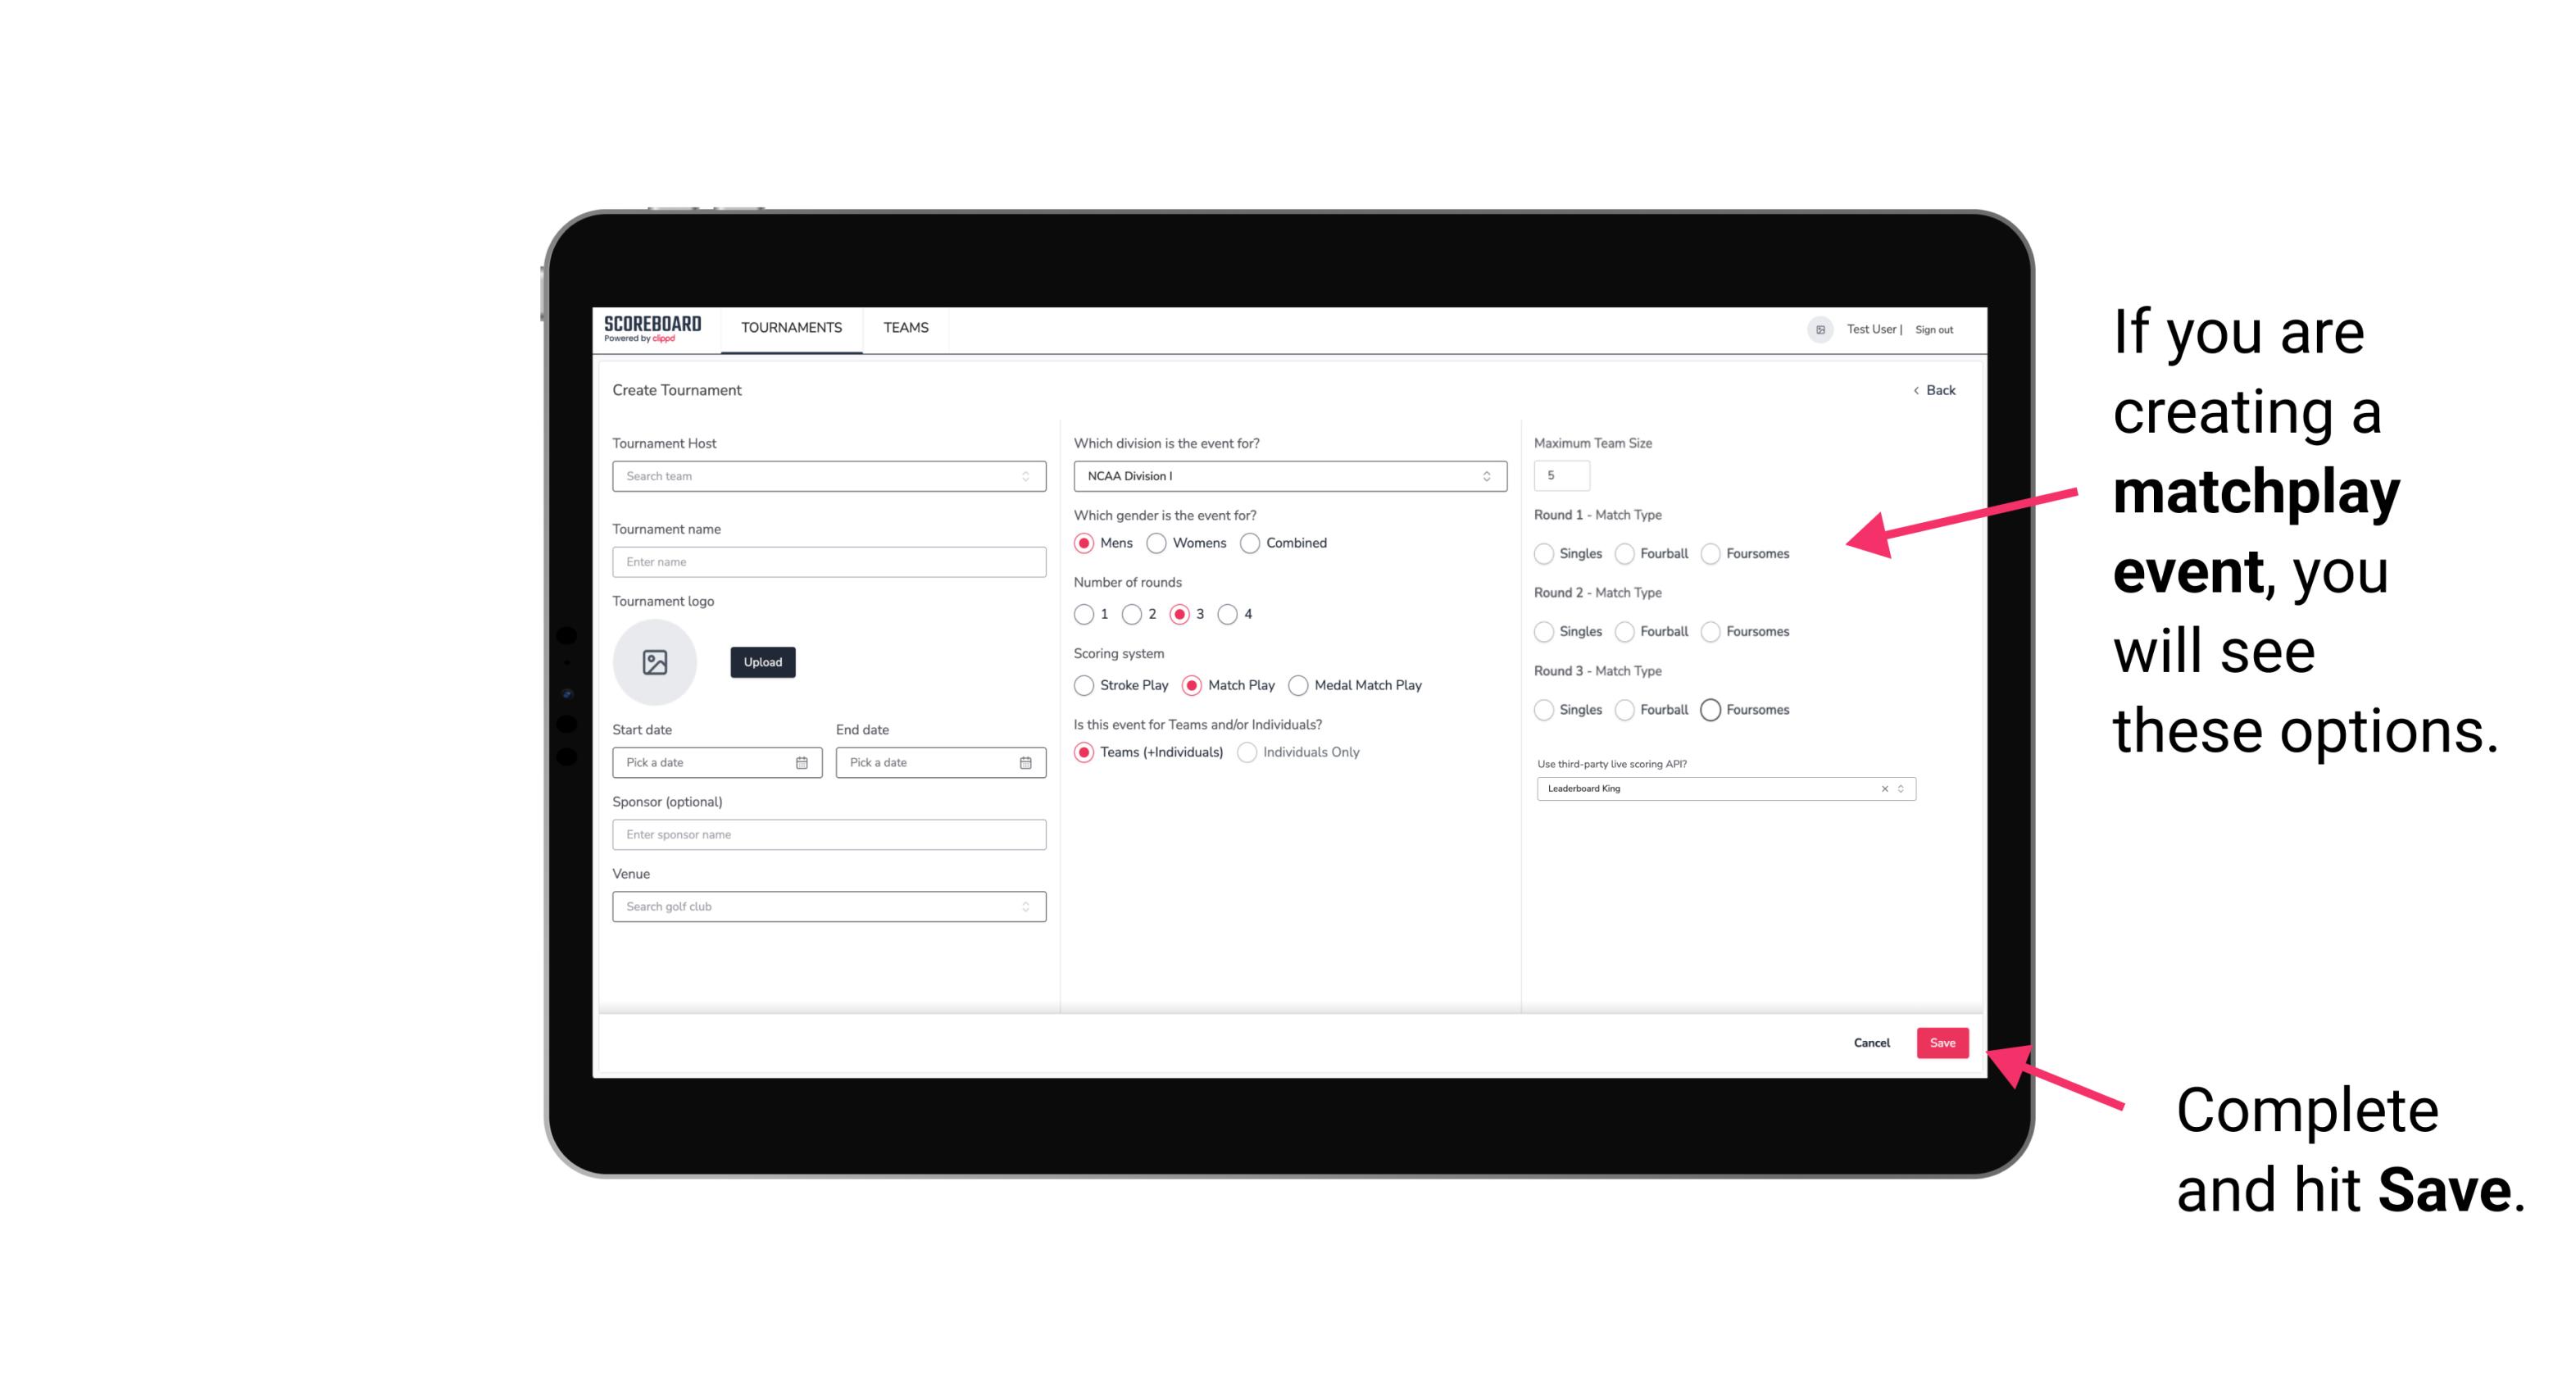The image size is (2576, 1386).
Task: Click the Upload tournament logo button
Action: coord(761,662)
